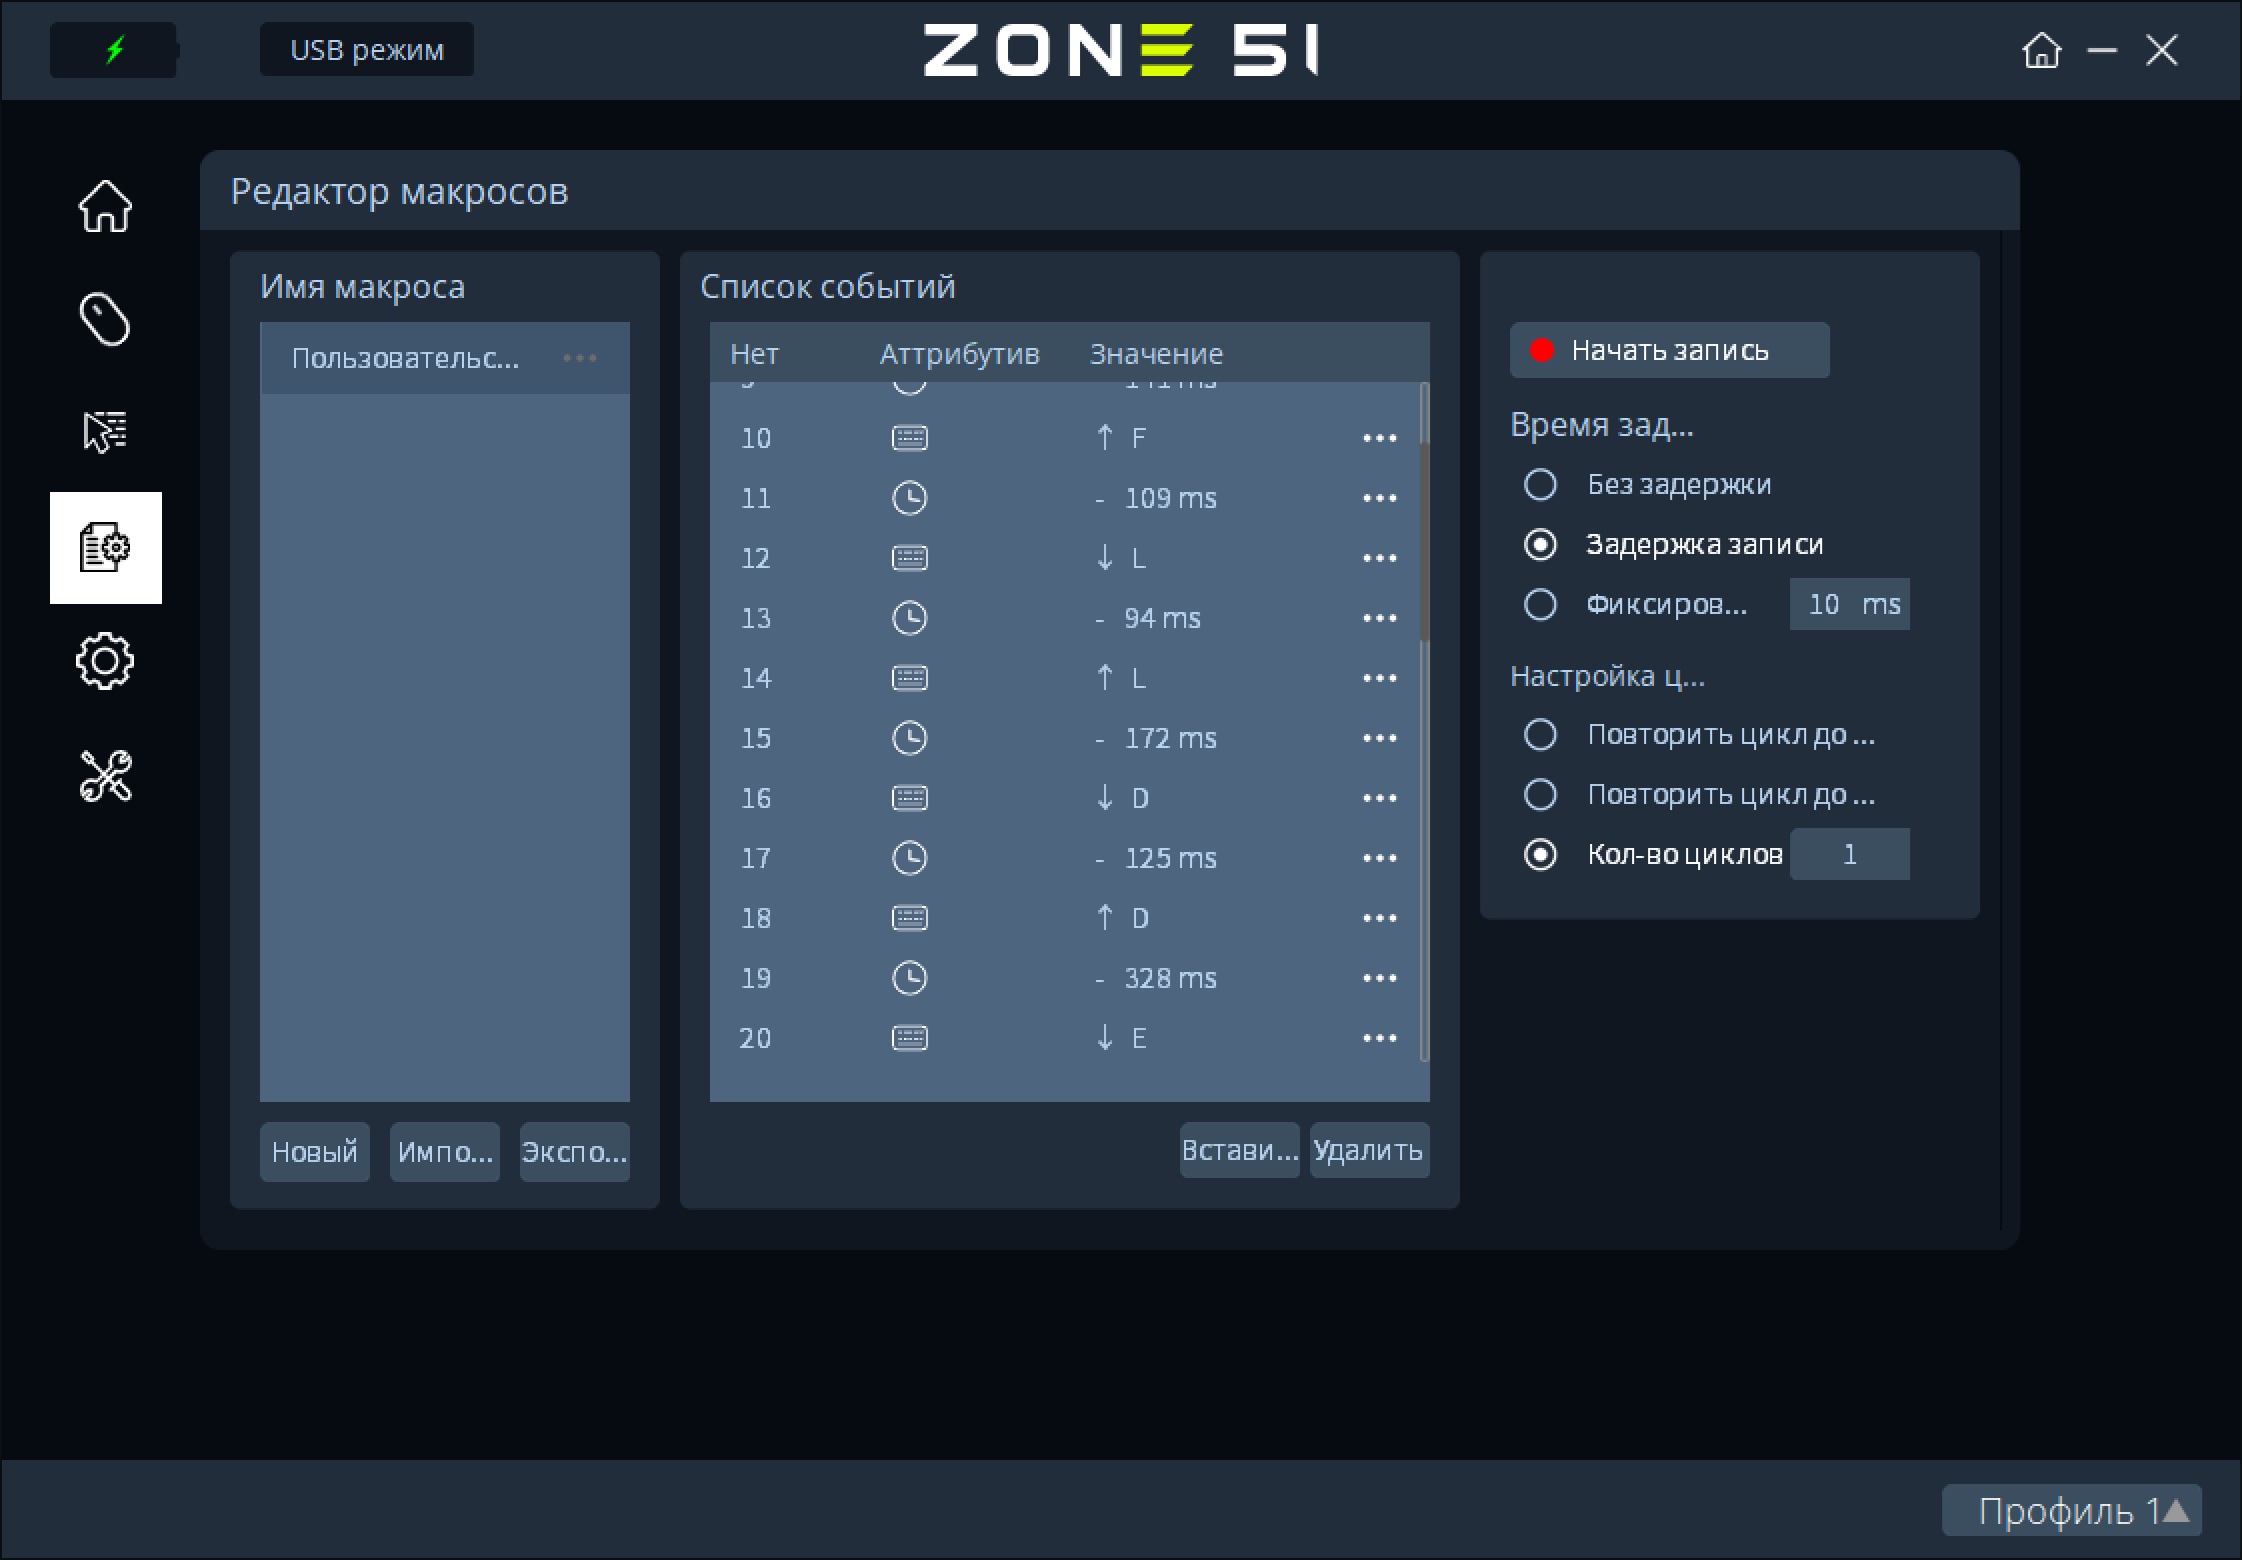
Task: Open the cursor pointer settings icon
Action: (x=105, y=432)
